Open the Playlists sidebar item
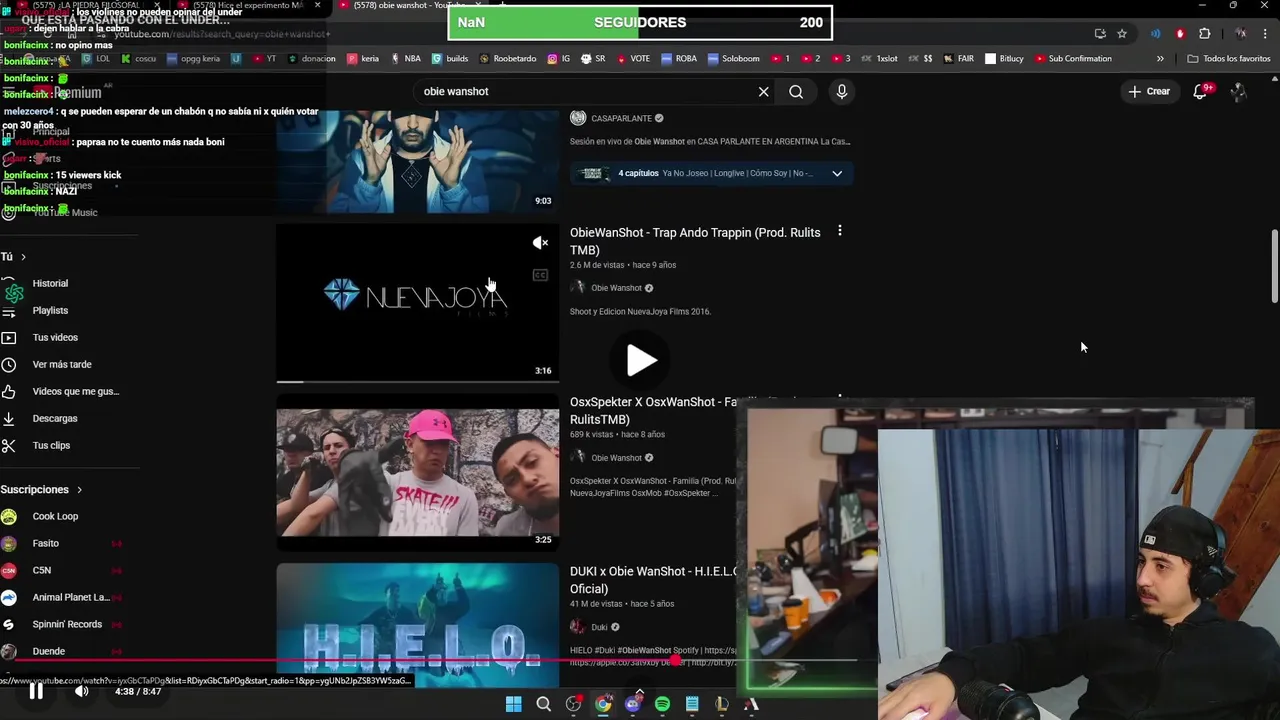Image resolution: width=1280 pixels, height=720 pixels. pyautogui.click(x=50, y=310)
